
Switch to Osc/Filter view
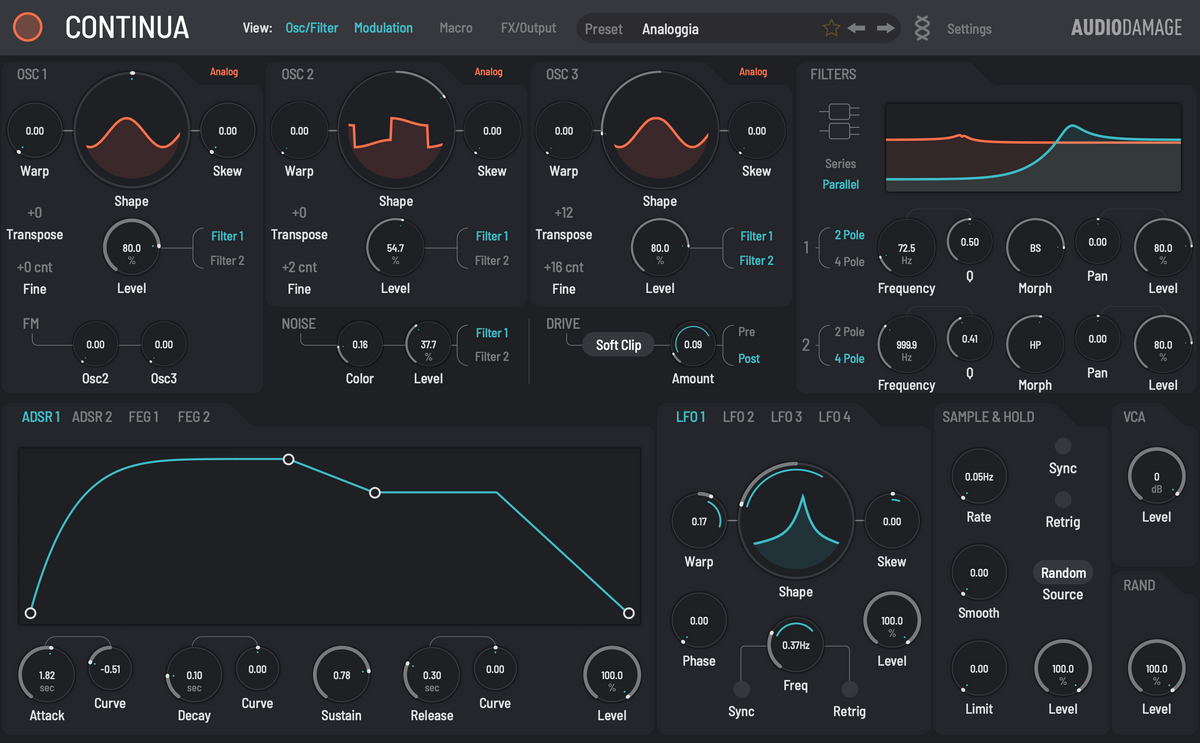pyautogui.click(x=311, y=28)
